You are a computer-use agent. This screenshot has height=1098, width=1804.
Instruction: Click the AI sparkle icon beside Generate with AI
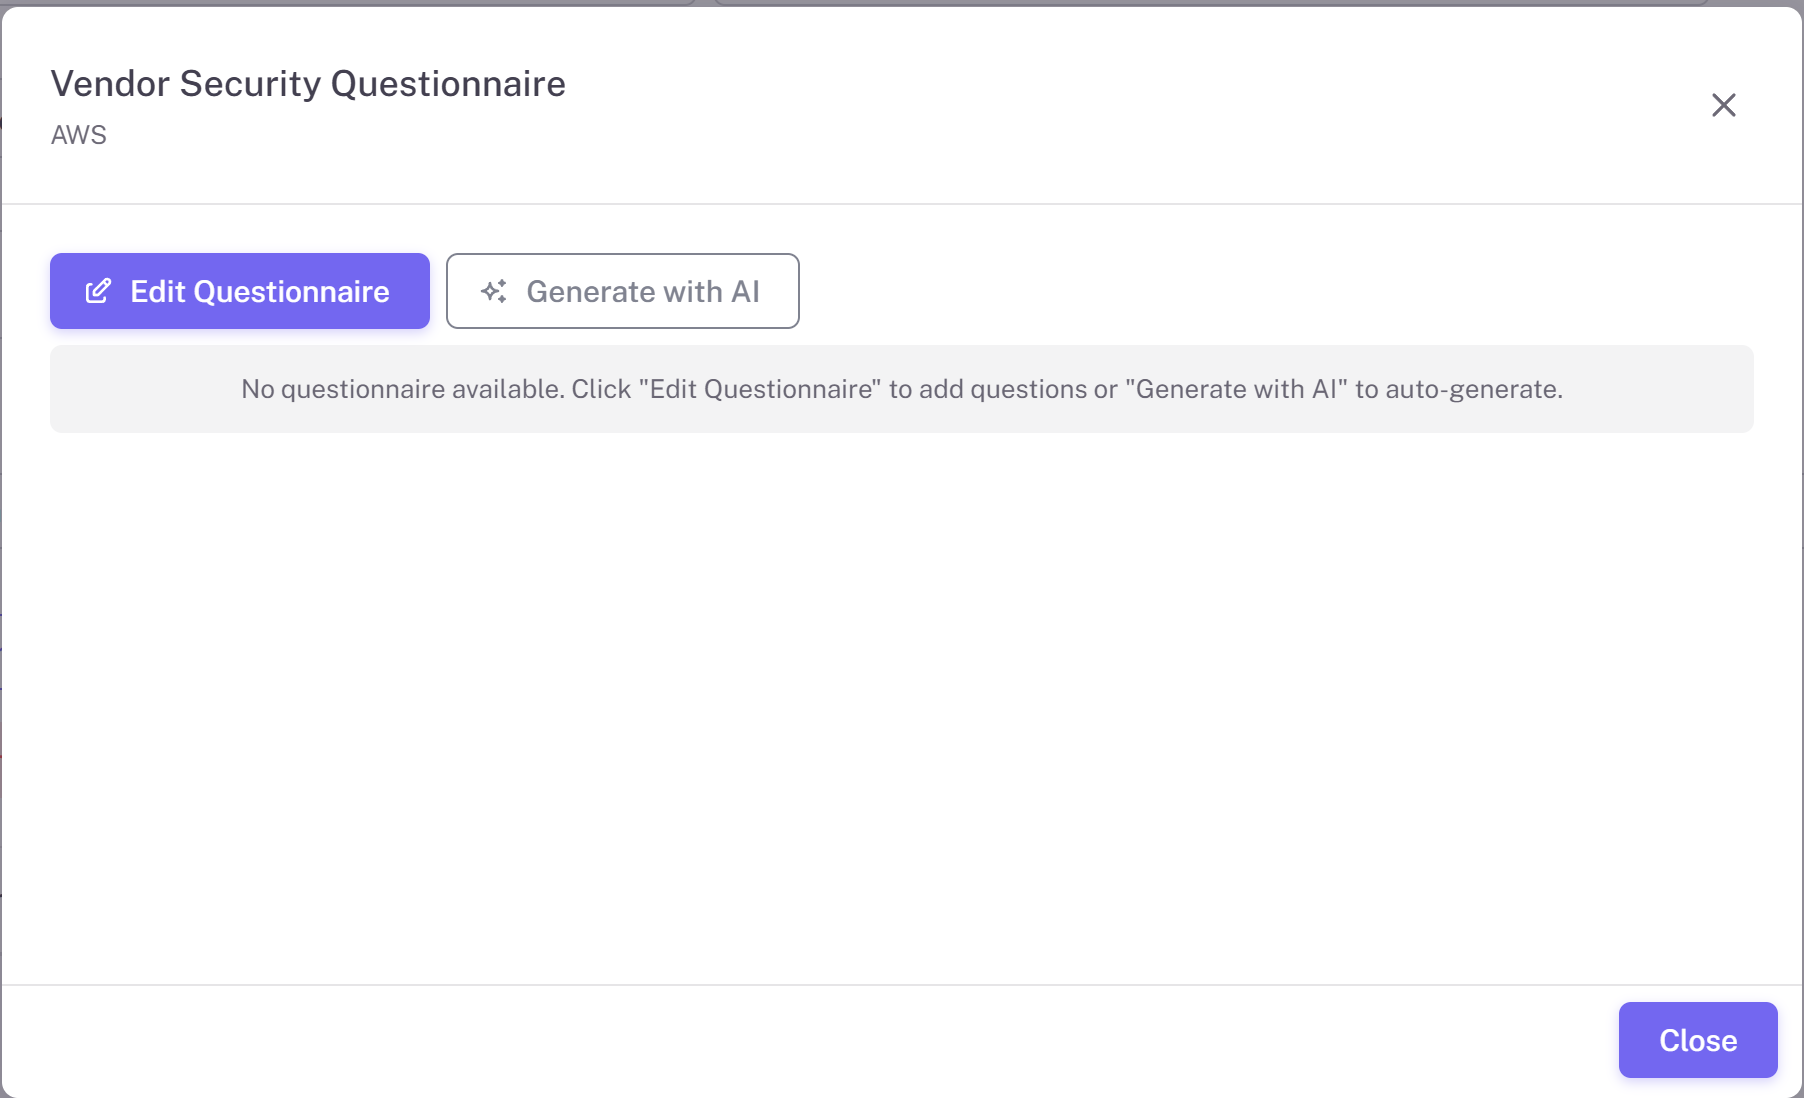pos(494,291)
